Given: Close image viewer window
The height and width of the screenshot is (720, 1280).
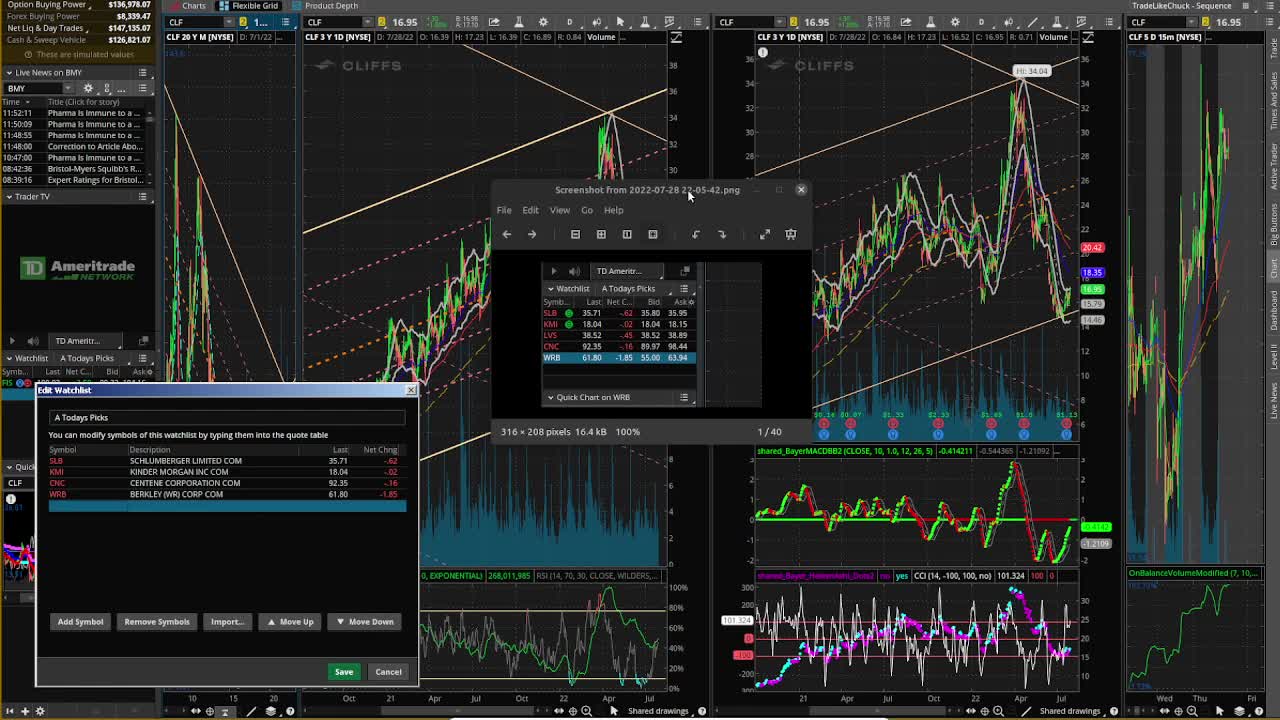Looking at the screenshot, I should pyautogui.click(x=800, y=189).
